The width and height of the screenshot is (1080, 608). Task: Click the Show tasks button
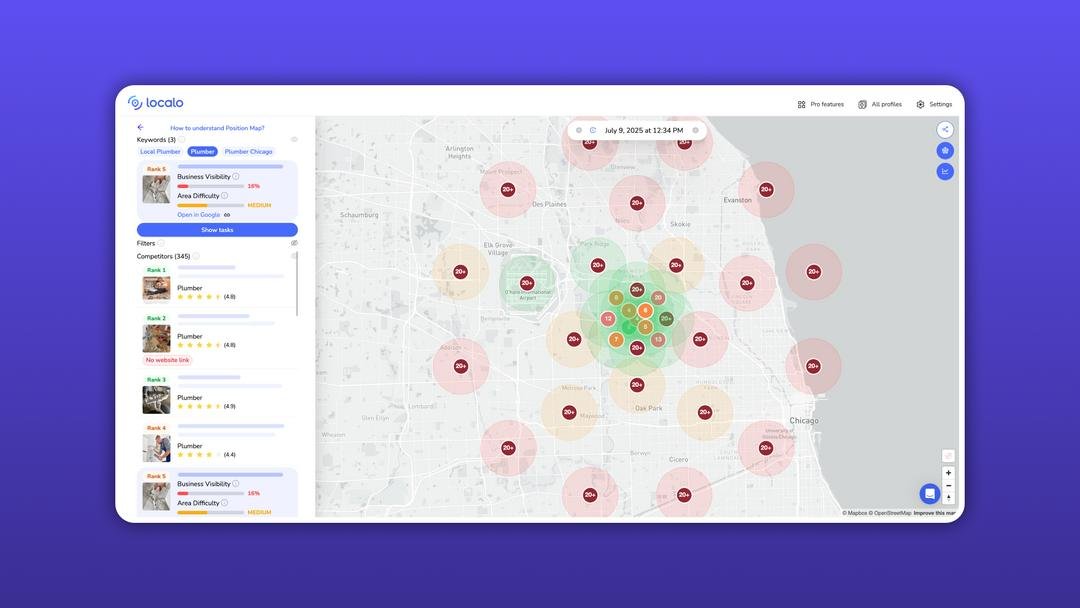pyautogui.click(x=217, y=230)
